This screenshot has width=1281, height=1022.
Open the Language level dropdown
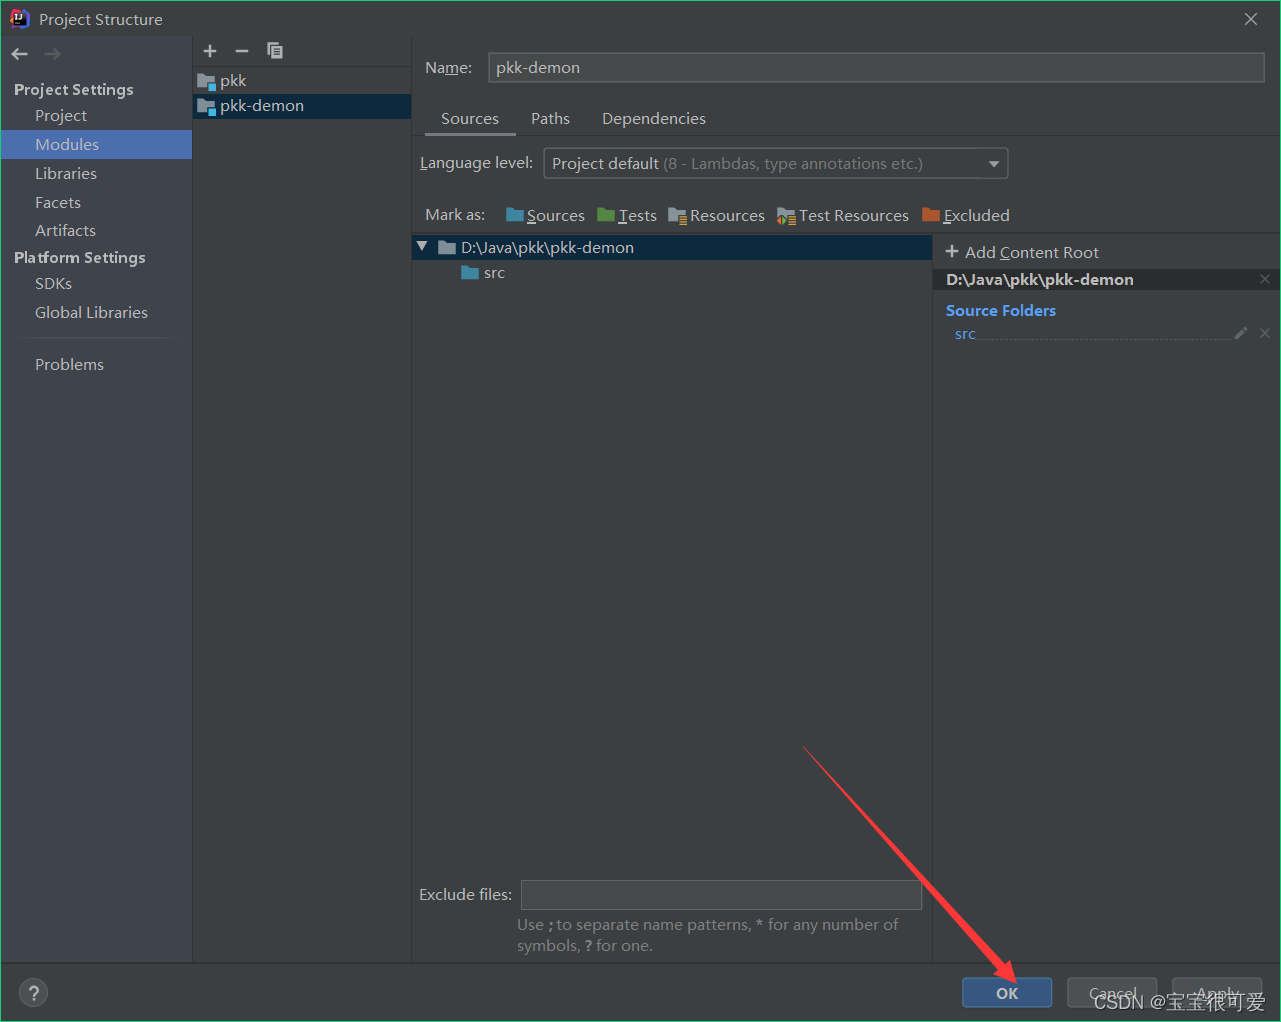point(776,163)
